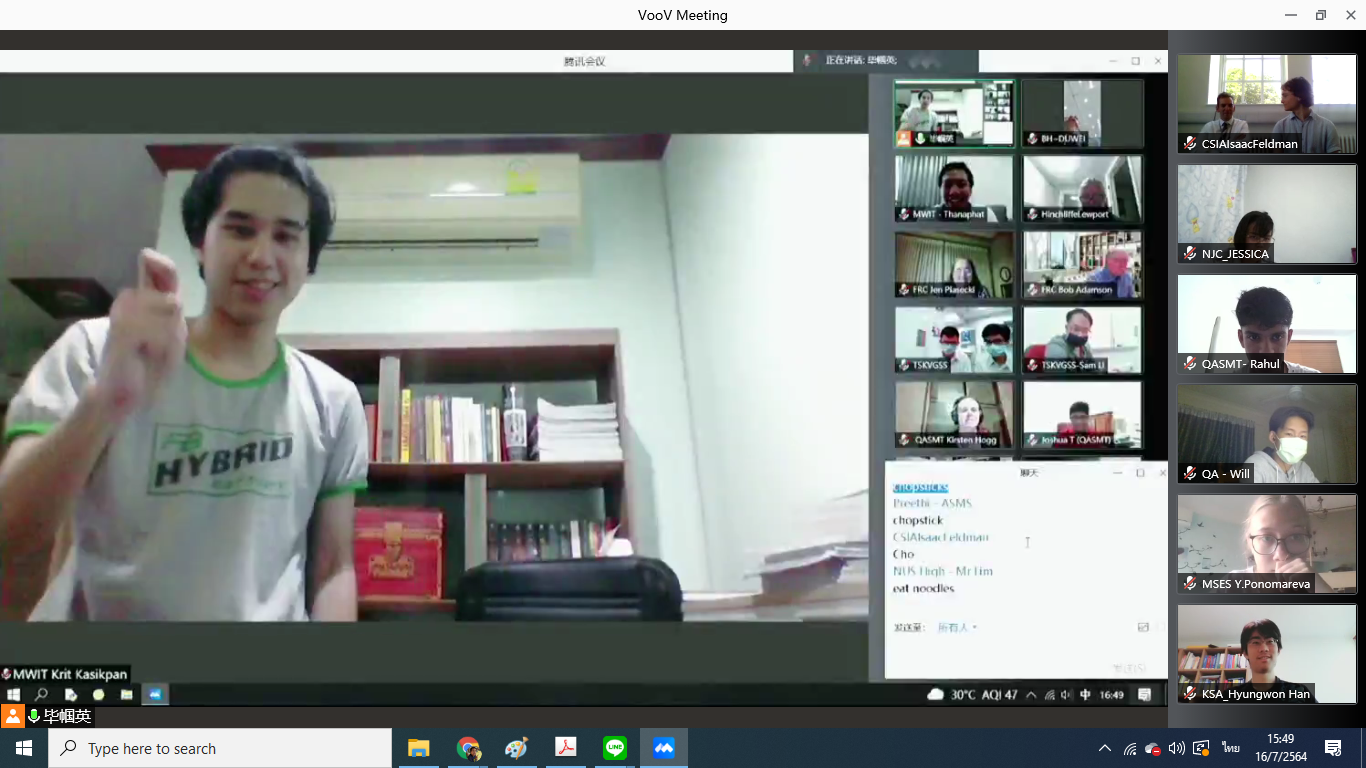Screen dimensions: 1366x768
Task: Click the 'NUS High - Mr Lim' sender name in chat
Action: pyautogui.click(x=943, y=571)
